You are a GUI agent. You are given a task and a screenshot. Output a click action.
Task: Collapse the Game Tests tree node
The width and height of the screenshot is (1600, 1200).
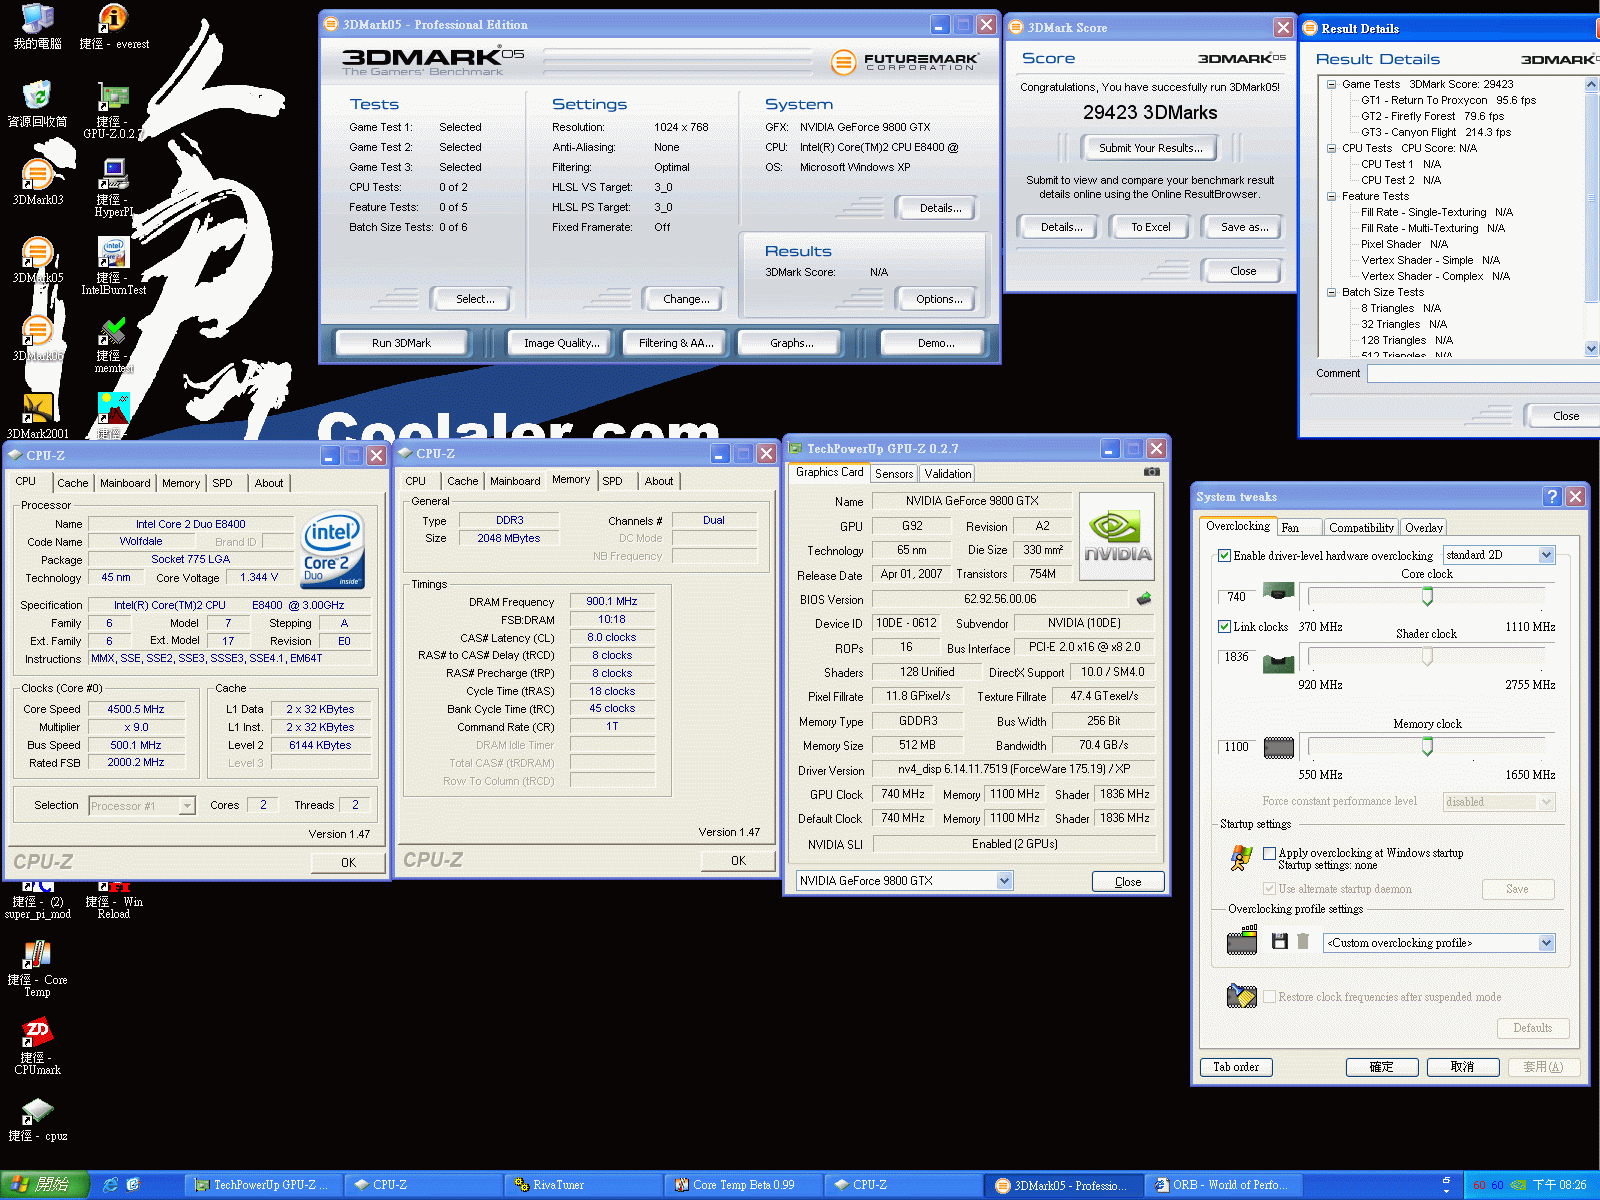tap(1332, 85)
